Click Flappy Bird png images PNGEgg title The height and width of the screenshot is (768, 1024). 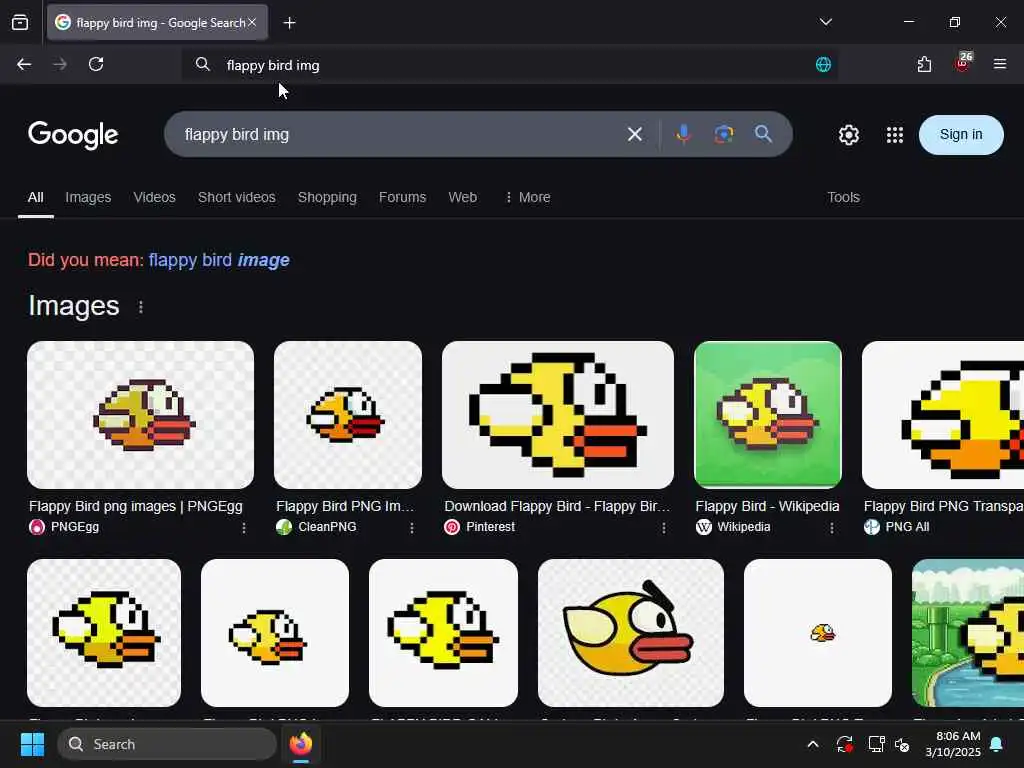136,506
